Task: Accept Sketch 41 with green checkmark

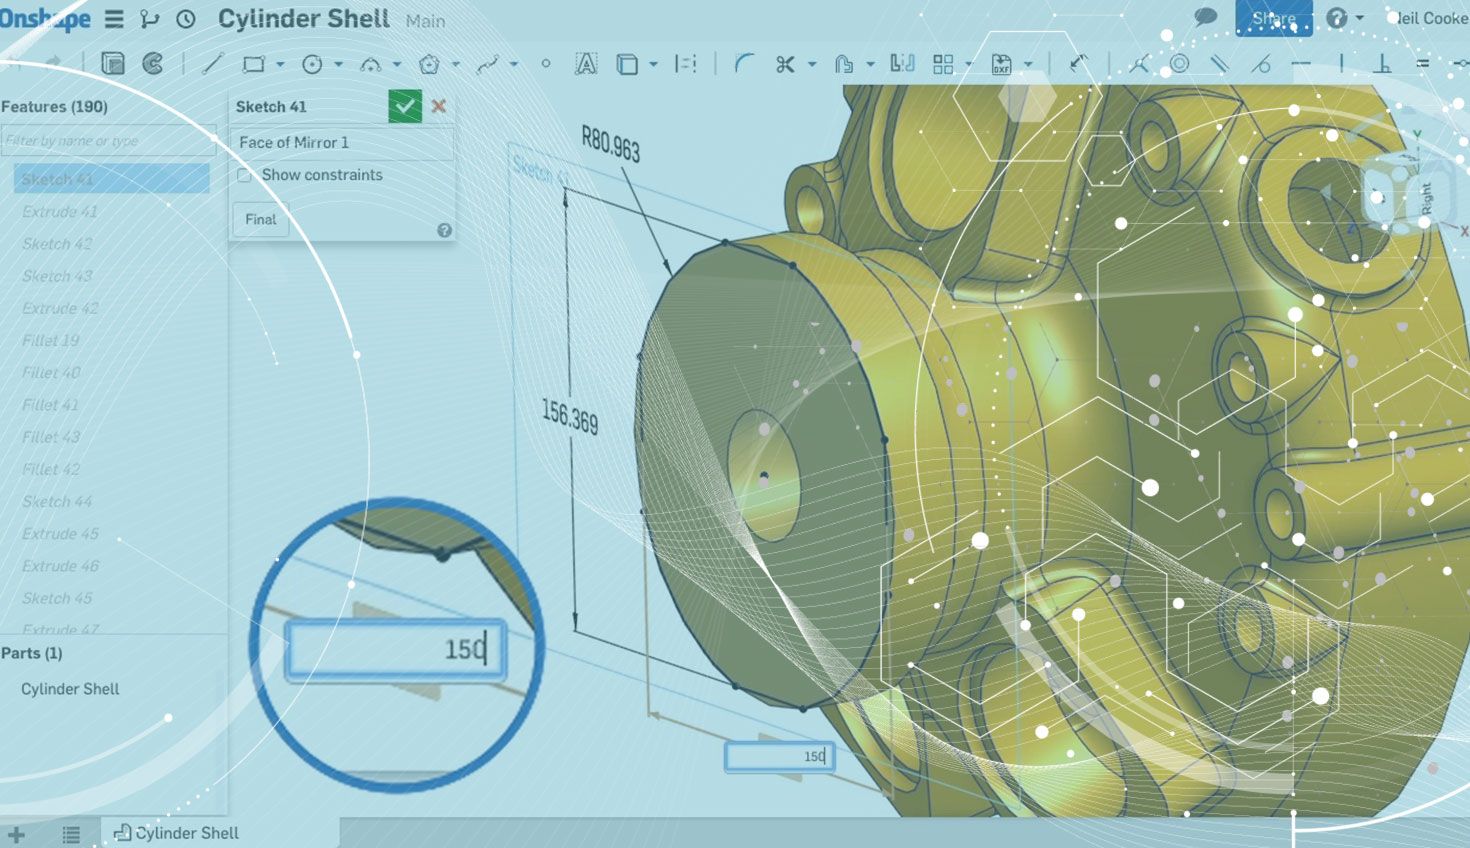Action: [405, 106]
